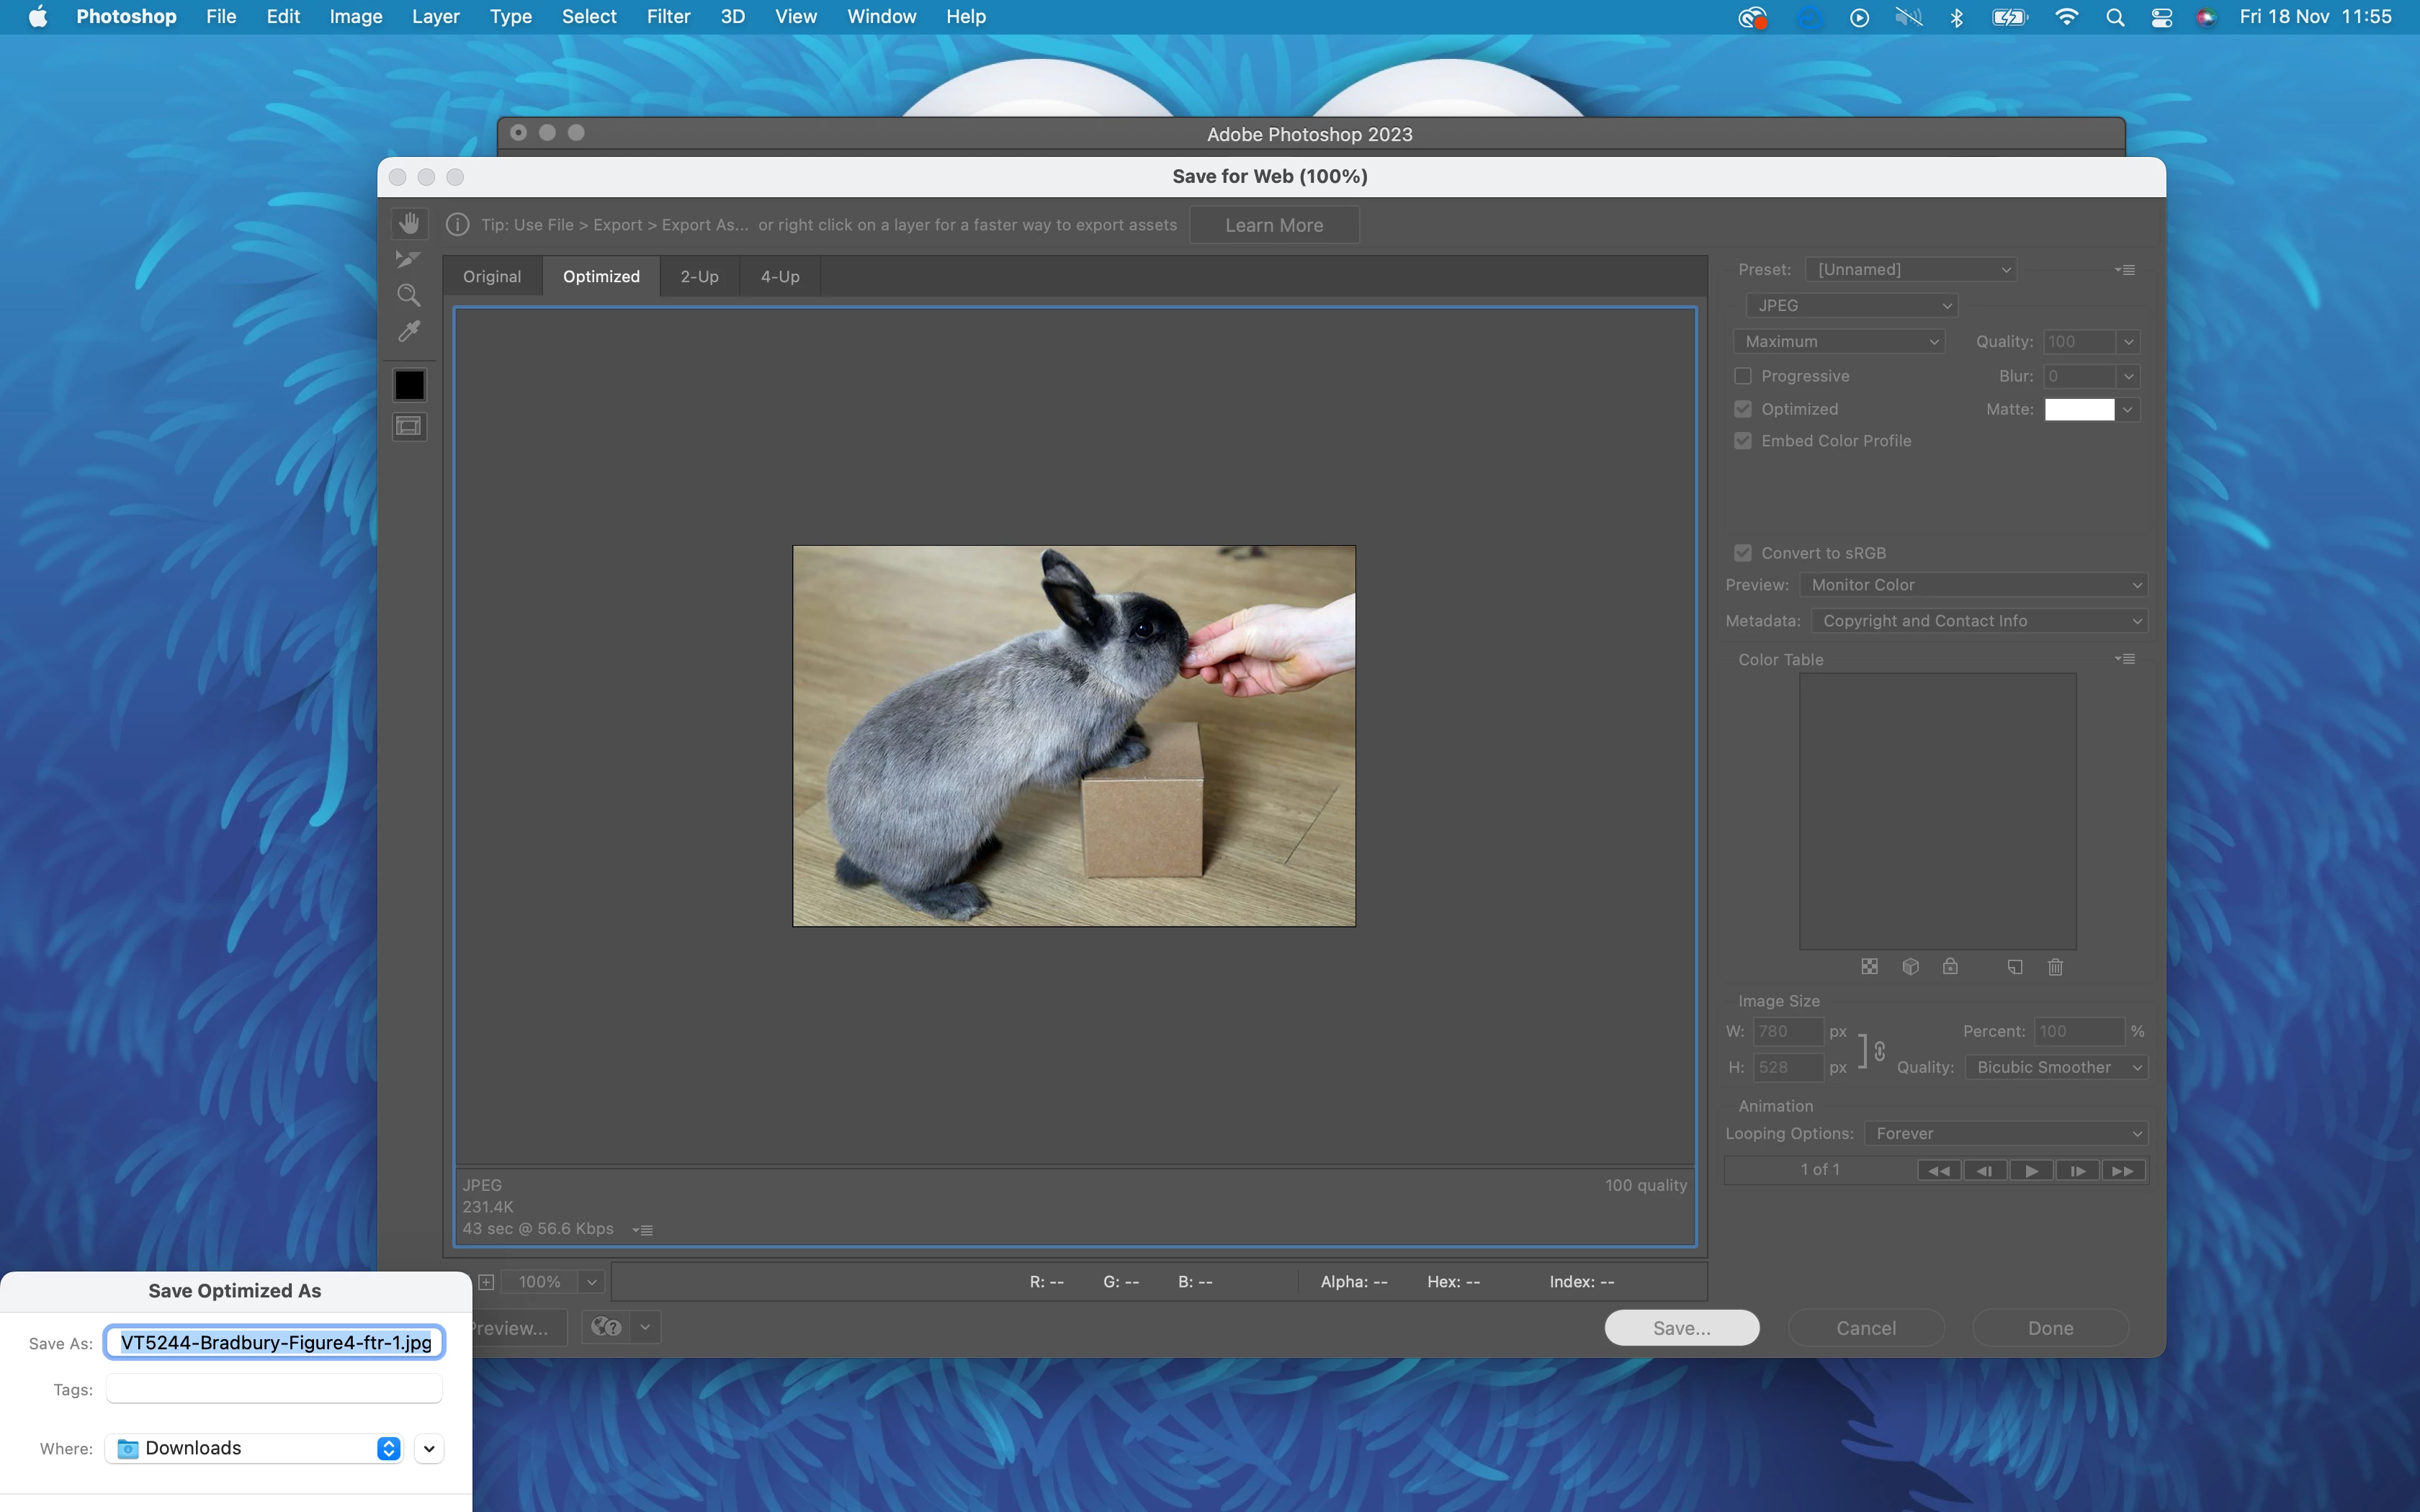Open the Optimize menu icon beside Preset
The height and width of the screenshot is (1512, 2420).
[x=2126, y=270]
